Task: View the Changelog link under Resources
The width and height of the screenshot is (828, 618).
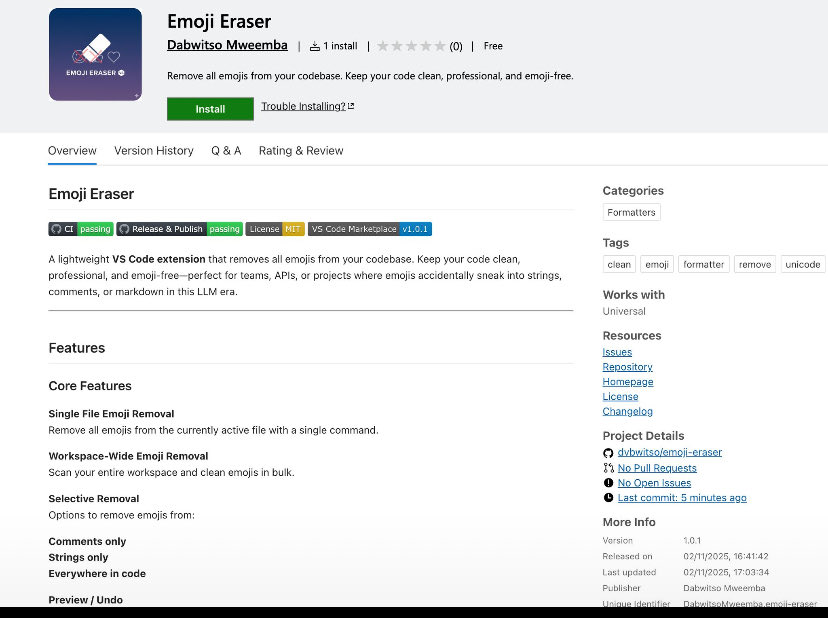Action: pos(627,411)
